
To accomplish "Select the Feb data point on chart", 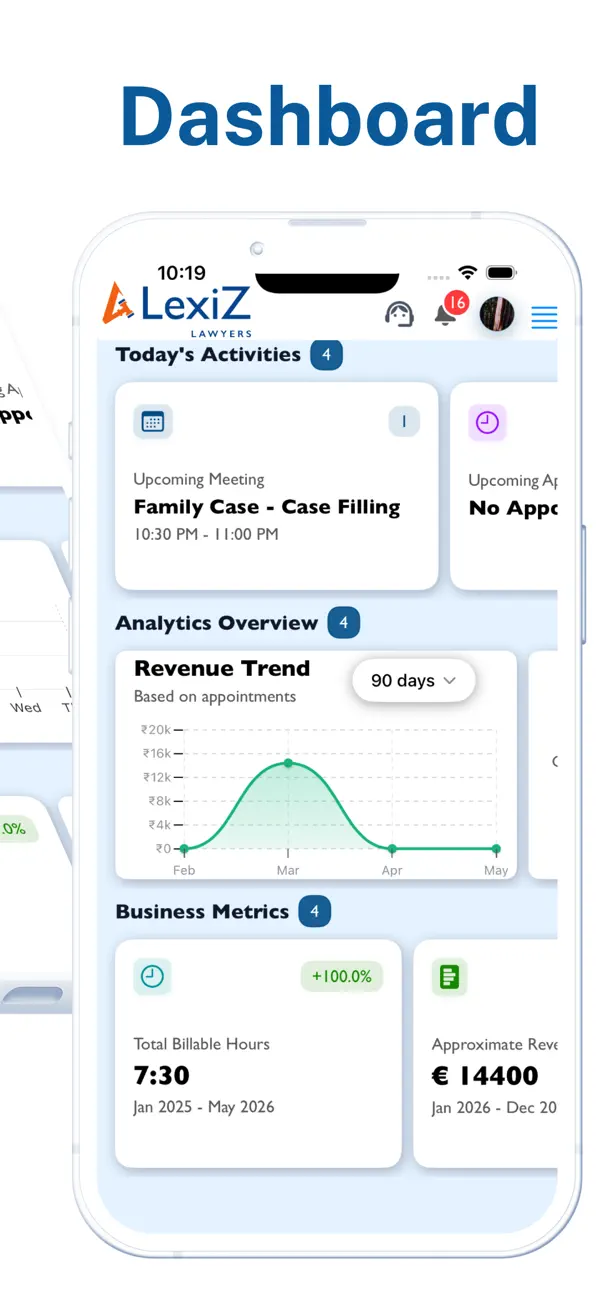I will [x=184, y=849].
